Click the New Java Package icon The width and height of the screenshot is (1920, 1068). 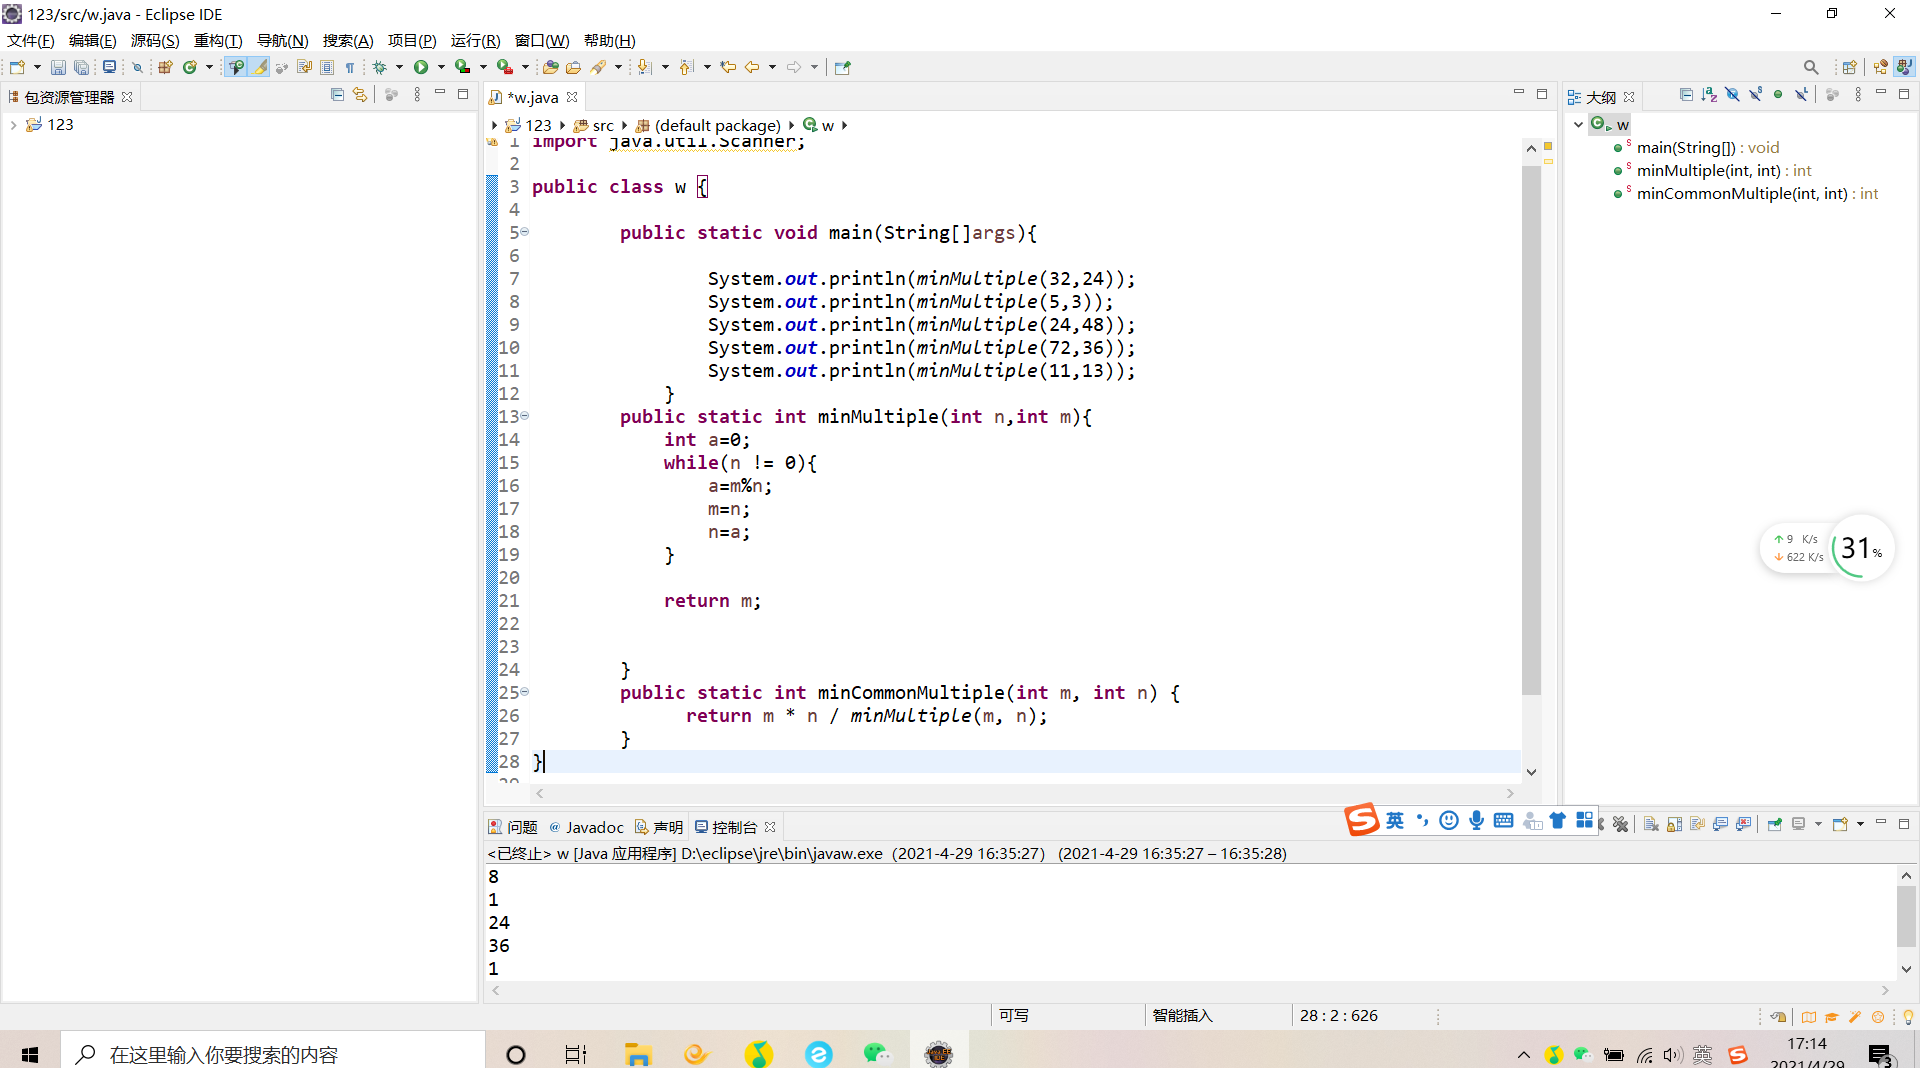pyautogui.click(x=165, y=67)
